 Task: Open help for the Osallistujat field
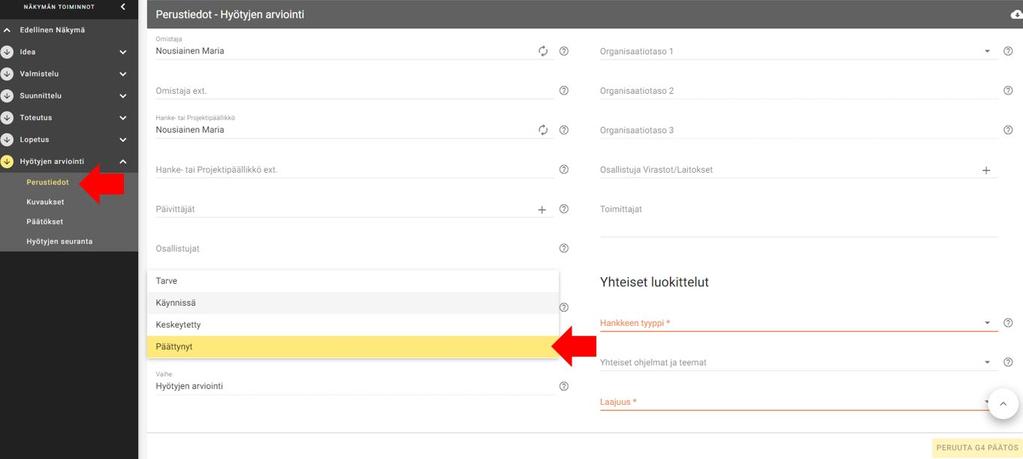(x=564, y=248)
